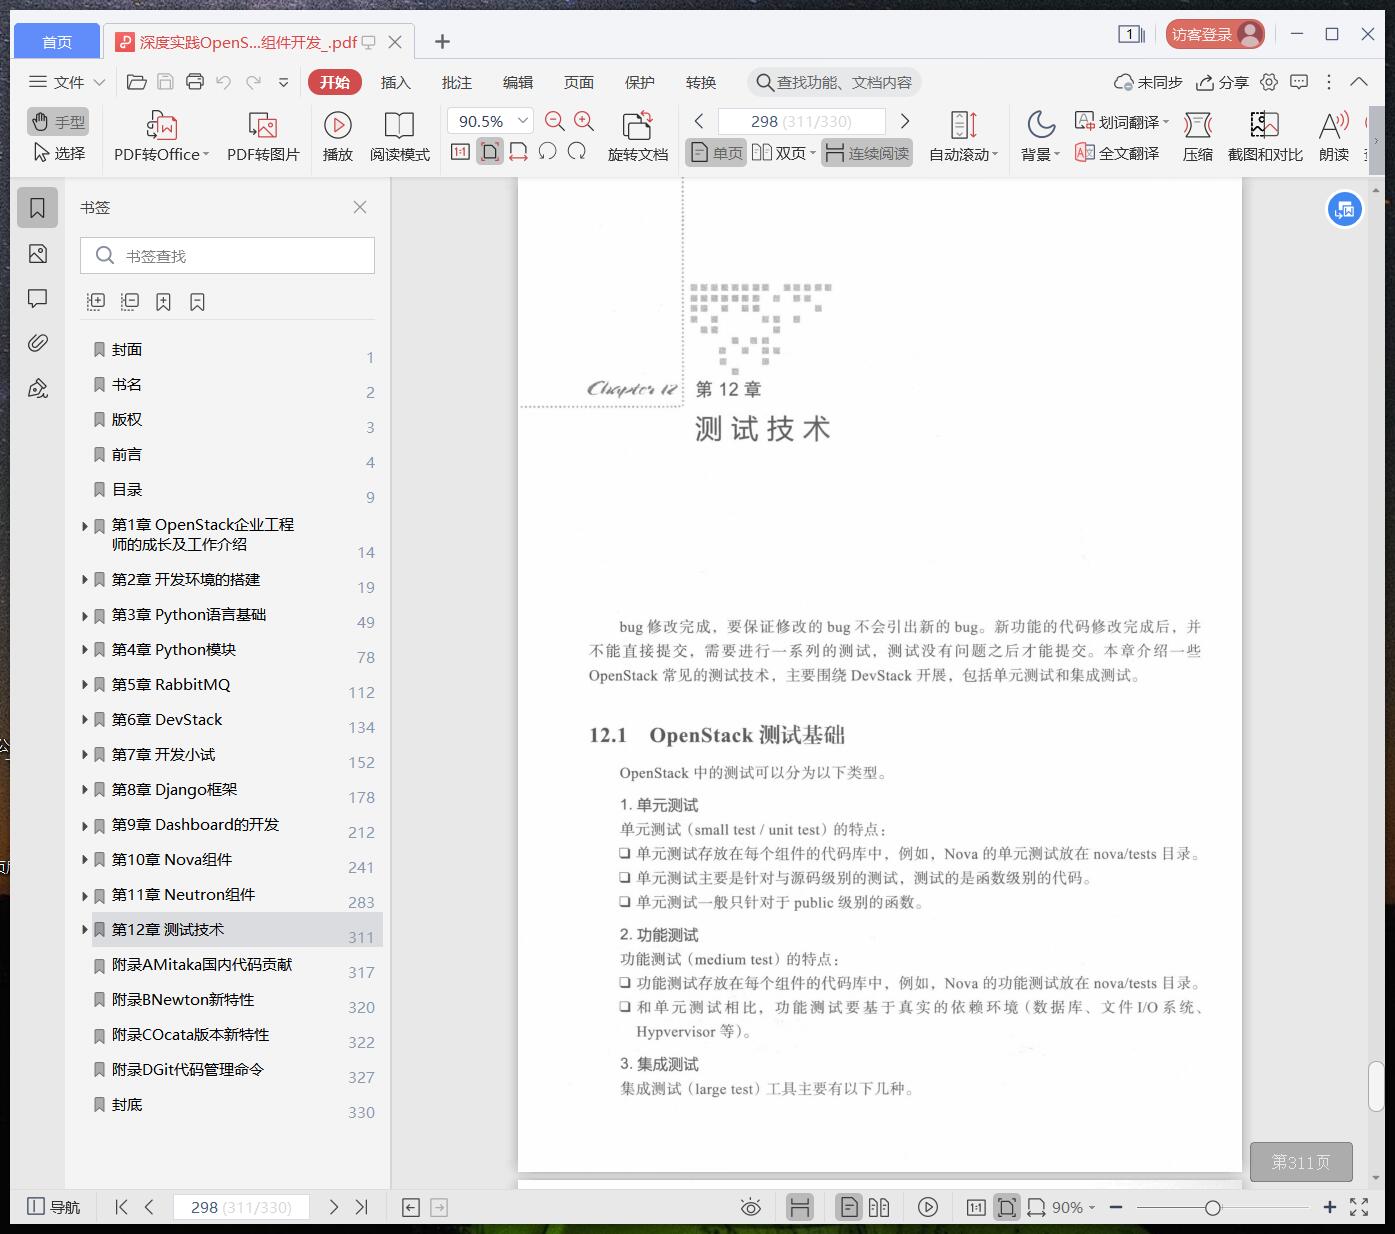Click collapse all bookmarks icon
1395x1234 pixels.
[130, 301]
